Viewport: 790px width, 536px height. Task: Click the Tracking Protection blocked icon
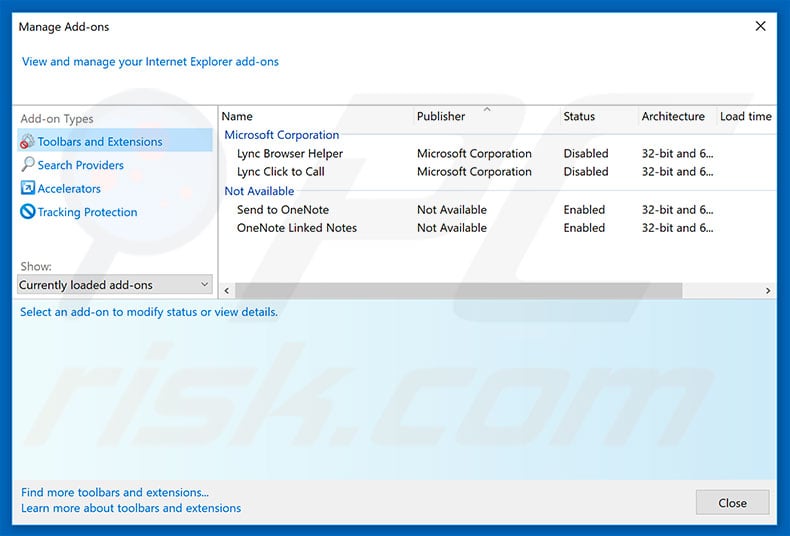pyautogui.click(x=28, y=211)
